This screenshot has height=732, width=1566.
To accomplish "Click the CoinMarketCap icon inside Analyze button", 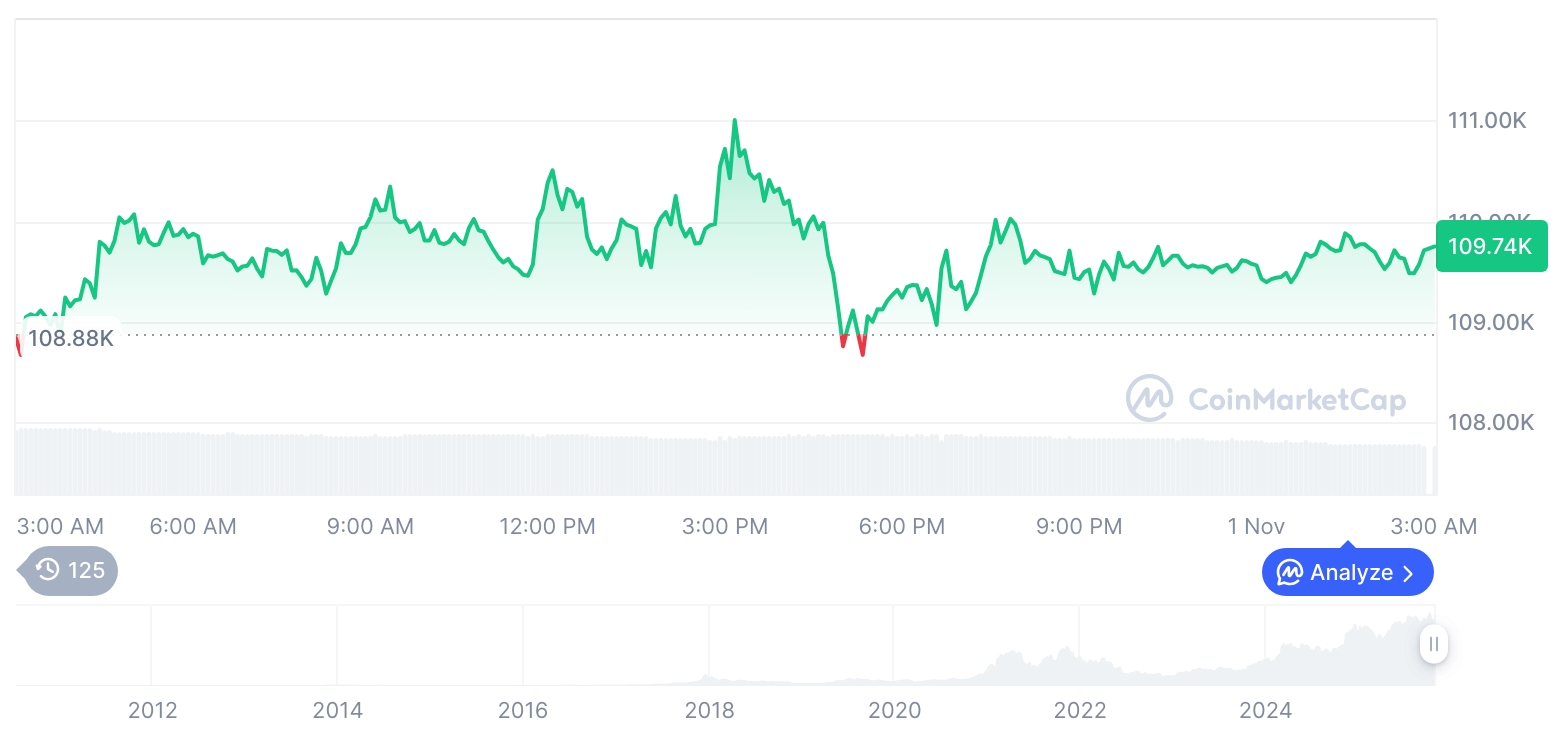I will (x=1289, y=573).
